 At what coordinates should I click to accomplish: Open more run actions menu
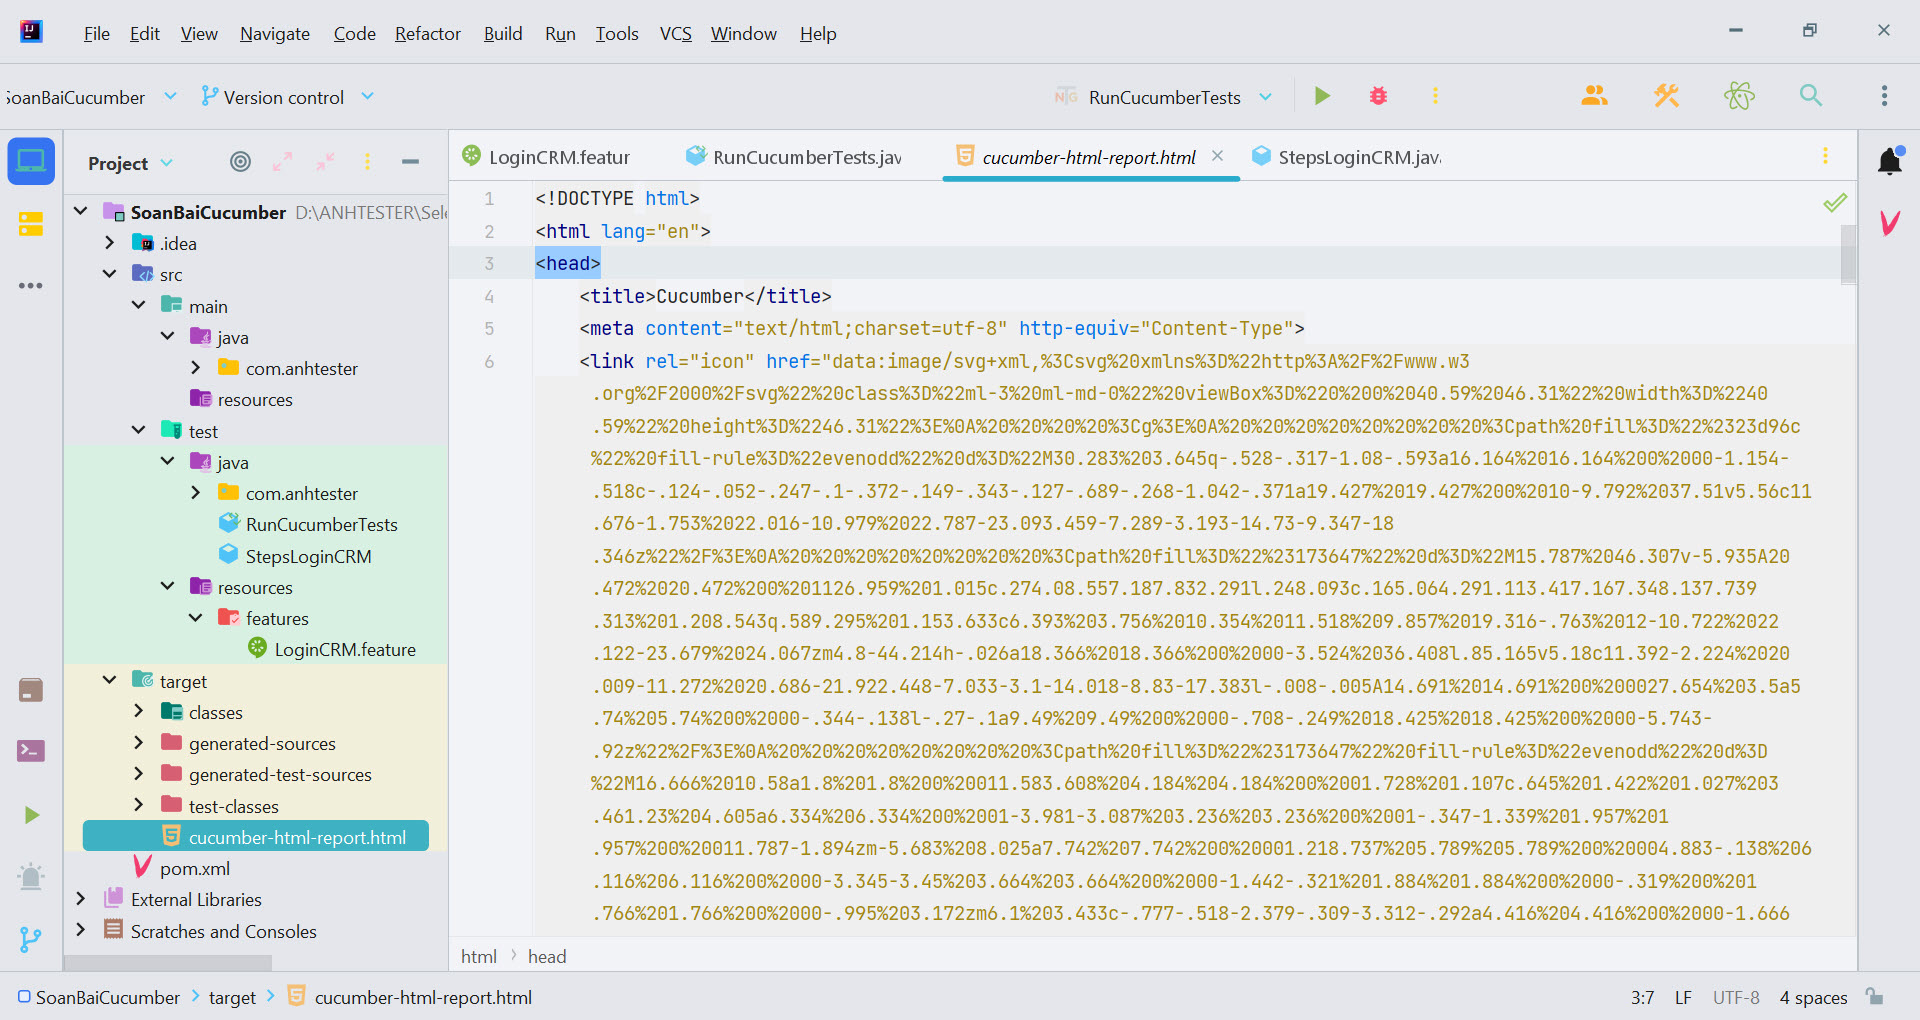coord(1435,96)
